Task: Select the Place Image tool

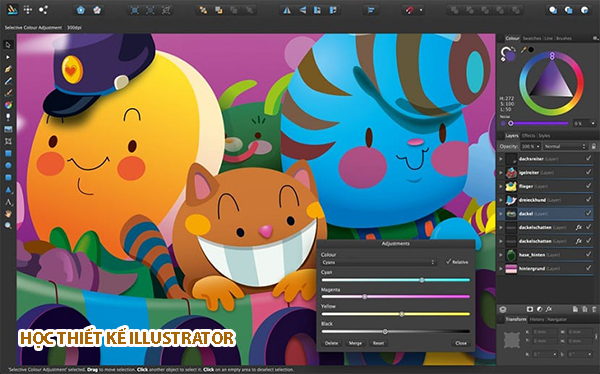Action: [8, 129]
